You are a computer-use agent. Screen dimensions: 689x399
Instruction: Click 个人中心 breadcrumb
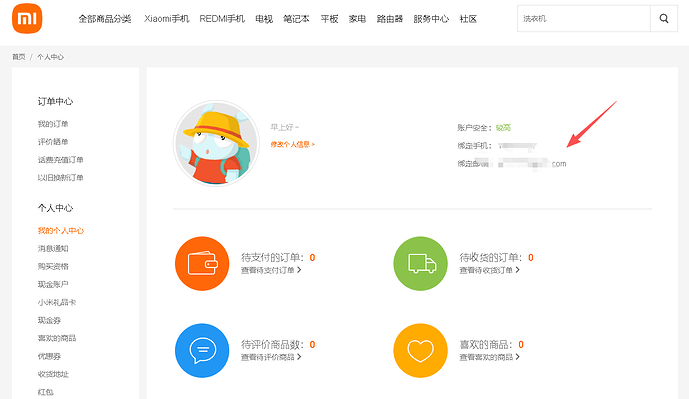51,57
